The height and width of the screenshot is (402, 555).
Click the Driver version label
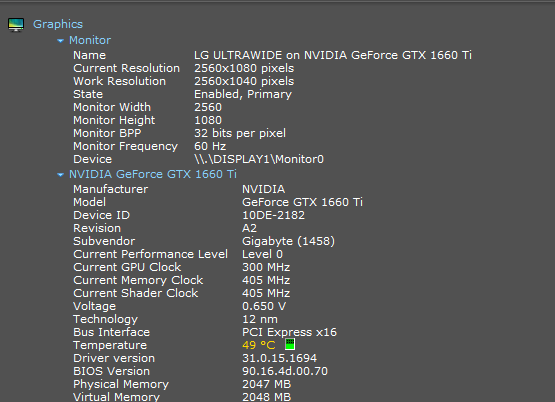[x=114, y=358]
